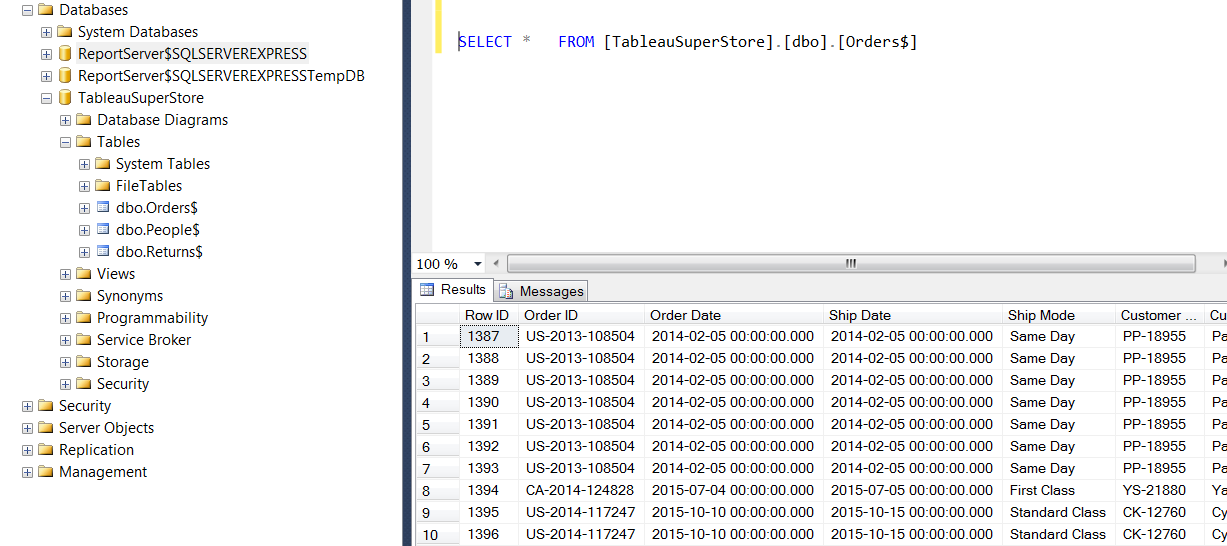Select result row 1 by its row number
This screenshot has width=1227, height=546.
point(437,336)
